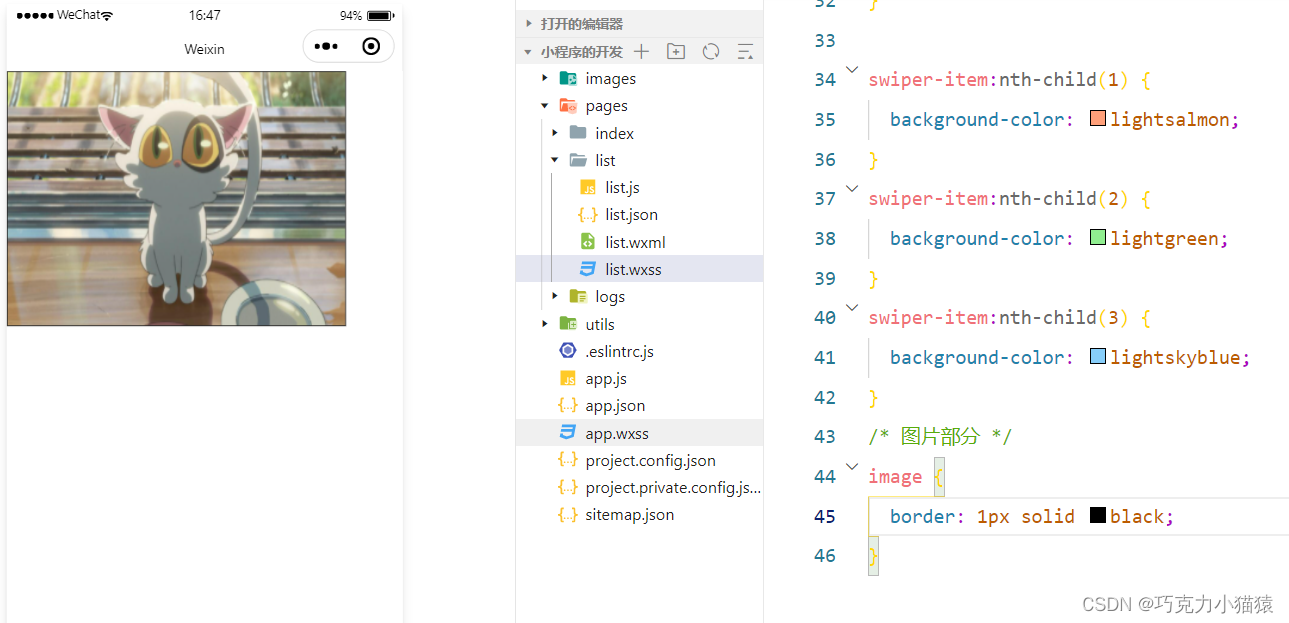Click the app.json braces icon
The height and width of the screenshot is (623, 1289).
tap(568, 405)
